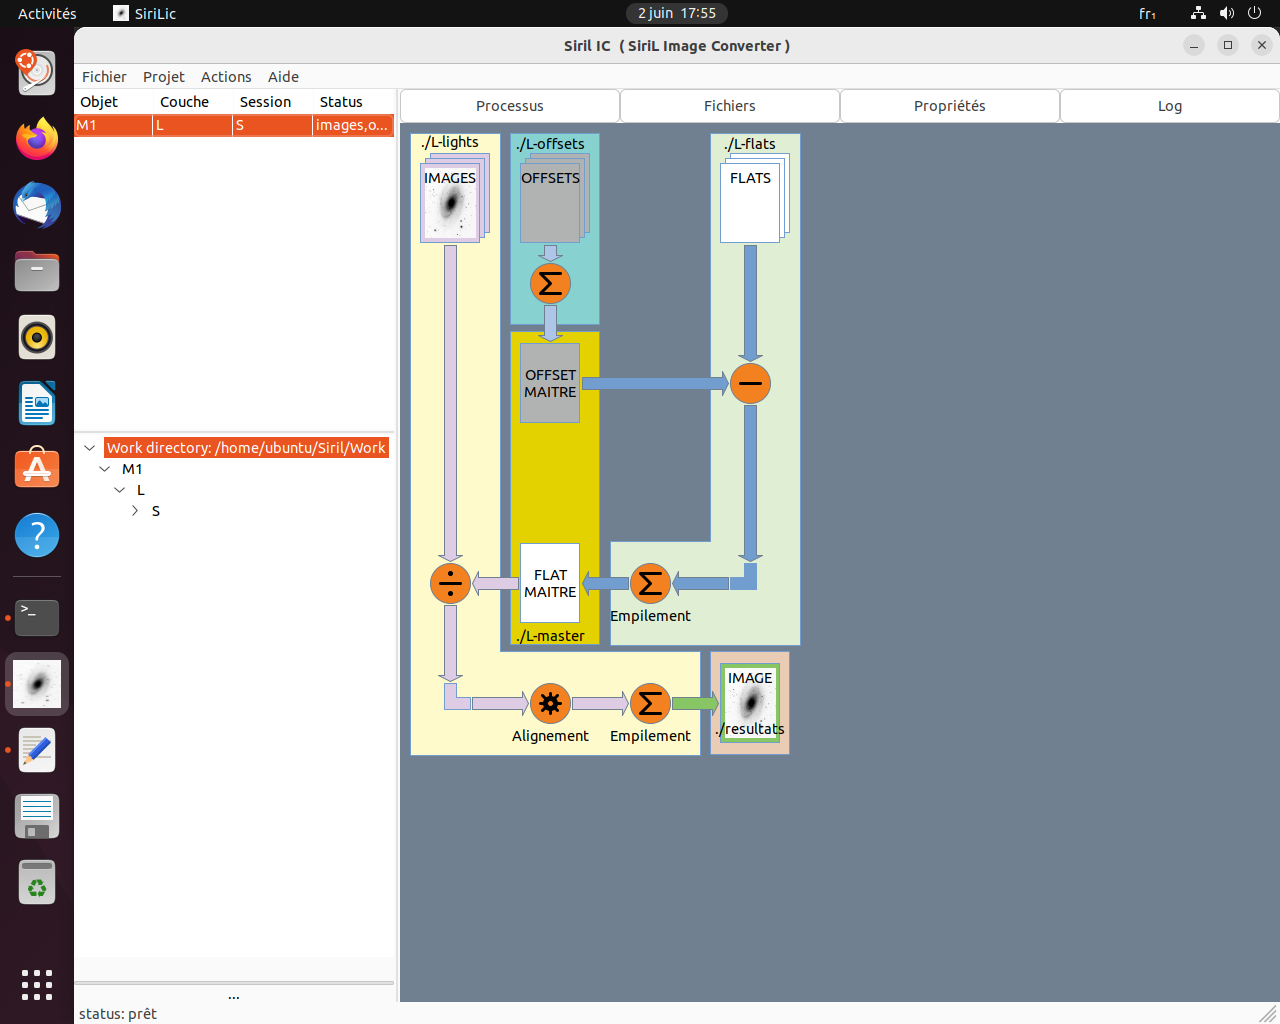
Task: Switch to the Fichiers tab
Action: coord(730,106)
